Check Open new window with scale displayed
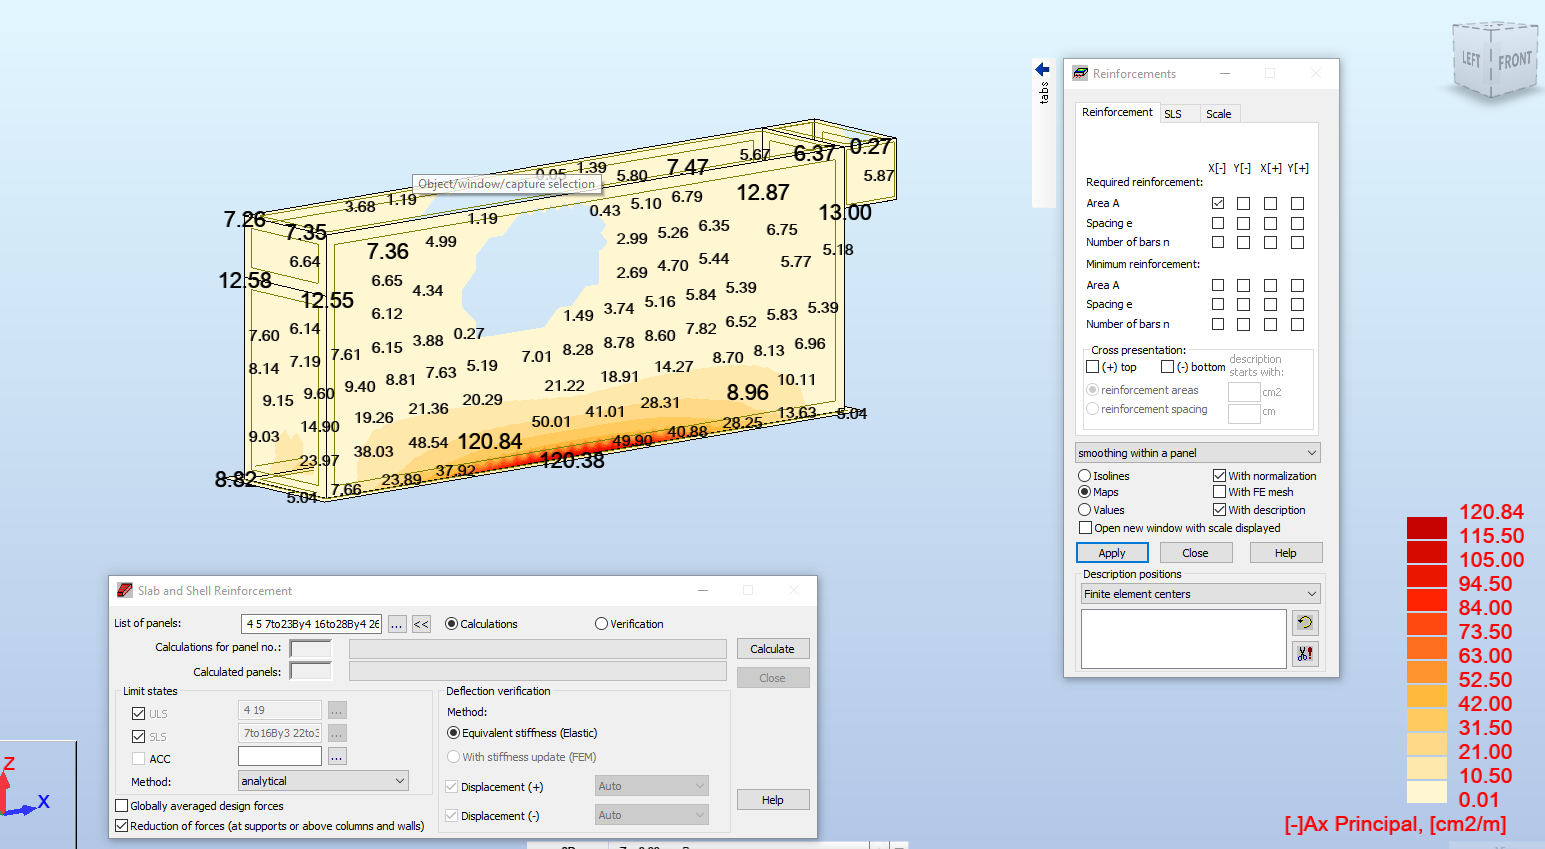 1085,528
